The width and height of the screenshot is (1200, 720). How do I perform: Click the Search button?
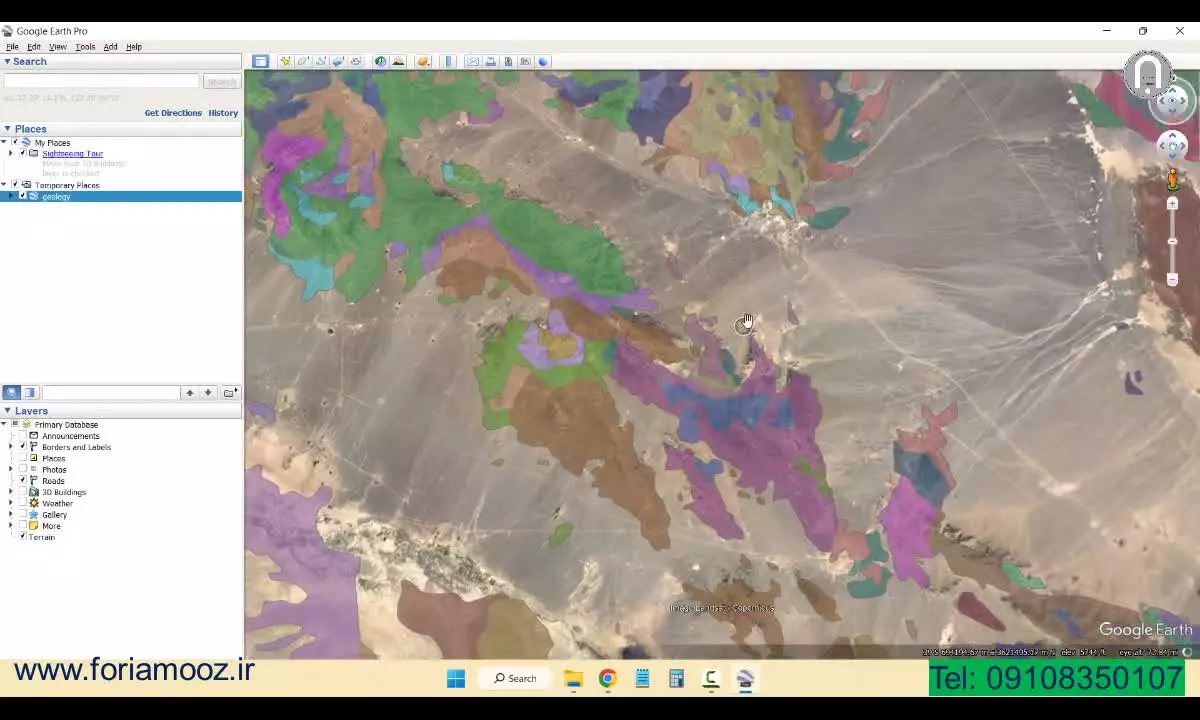tap(221, 81)
